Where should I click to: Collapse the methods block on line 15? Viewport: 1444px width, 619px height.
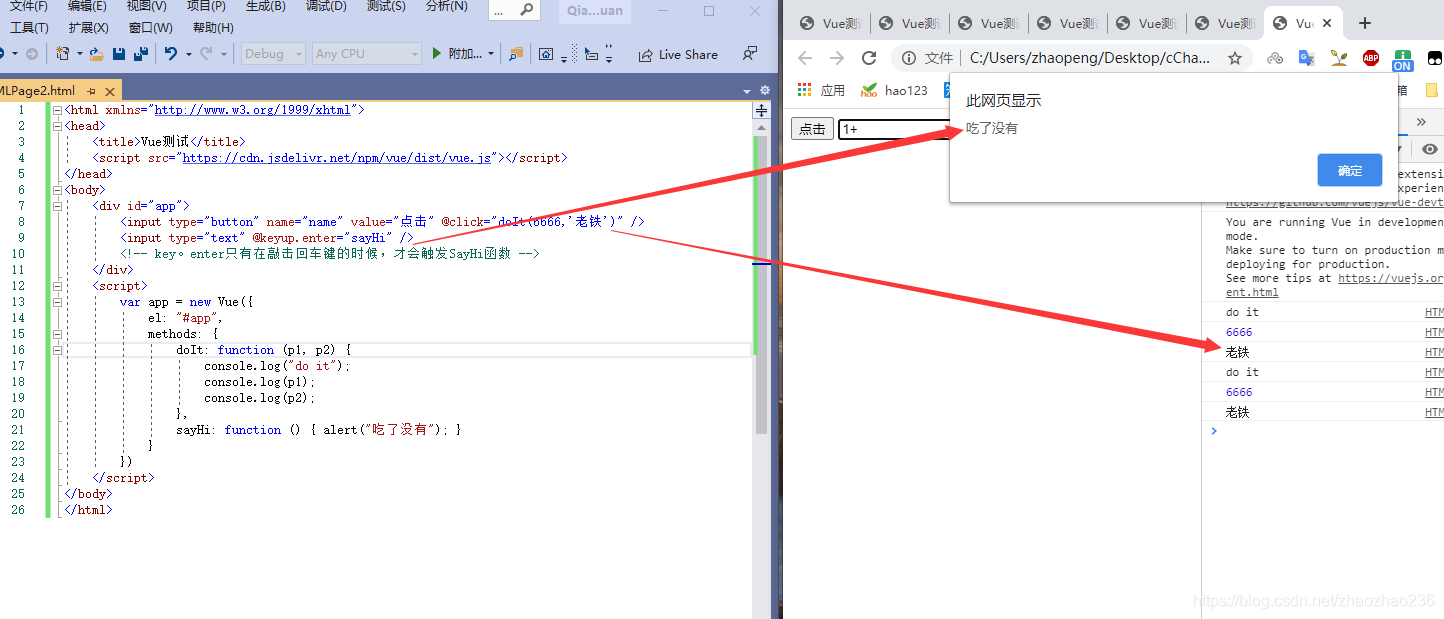[57, 334]
